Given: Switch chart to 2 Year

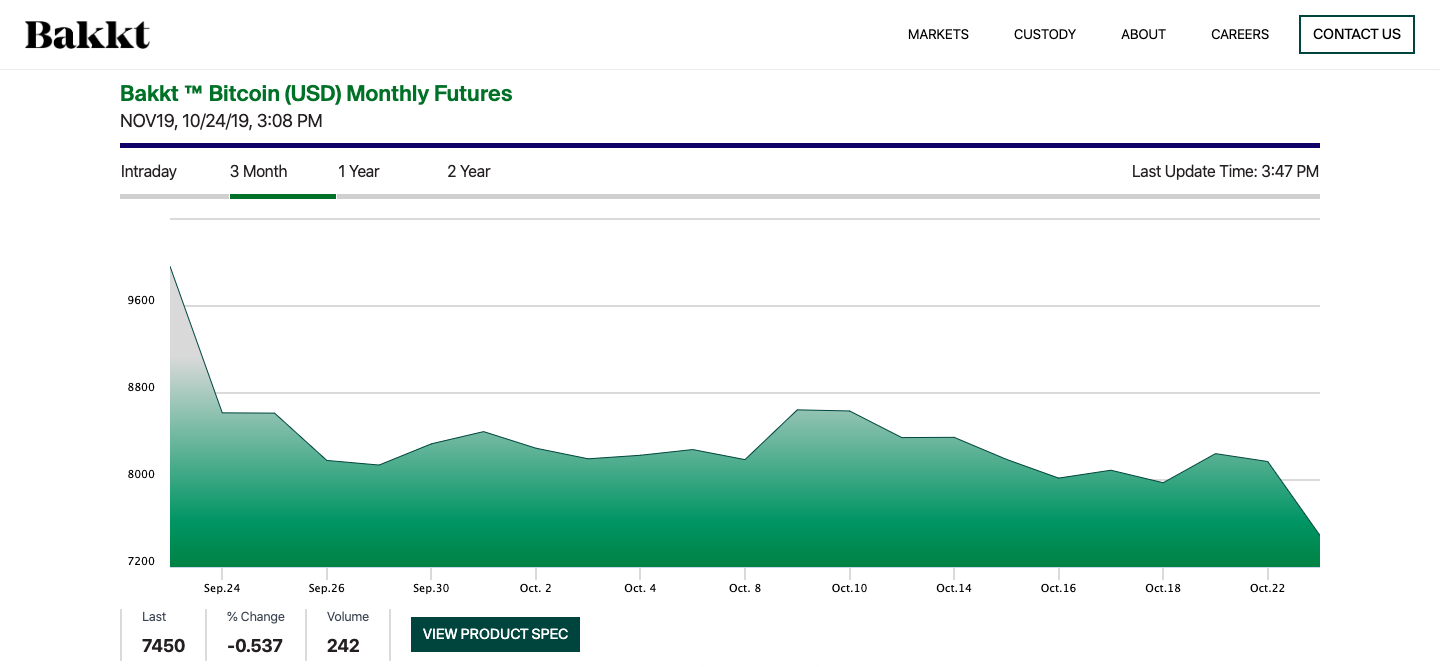Looking at the screenshot, I should [469, 171].
